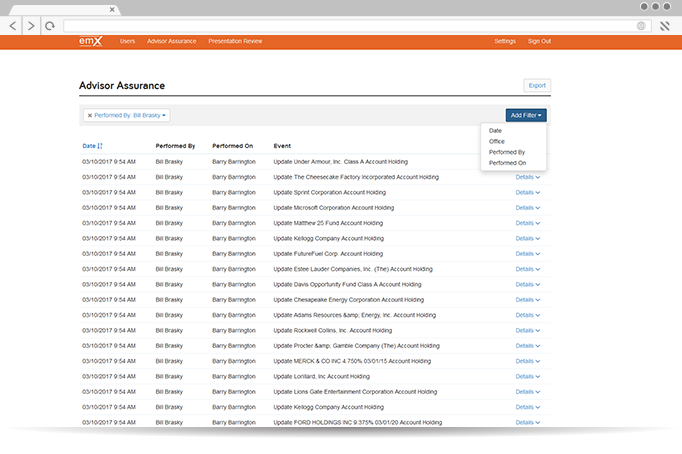Sort by the Date column header
This screenshot has width=682, height=454.
tap(92, 146)
